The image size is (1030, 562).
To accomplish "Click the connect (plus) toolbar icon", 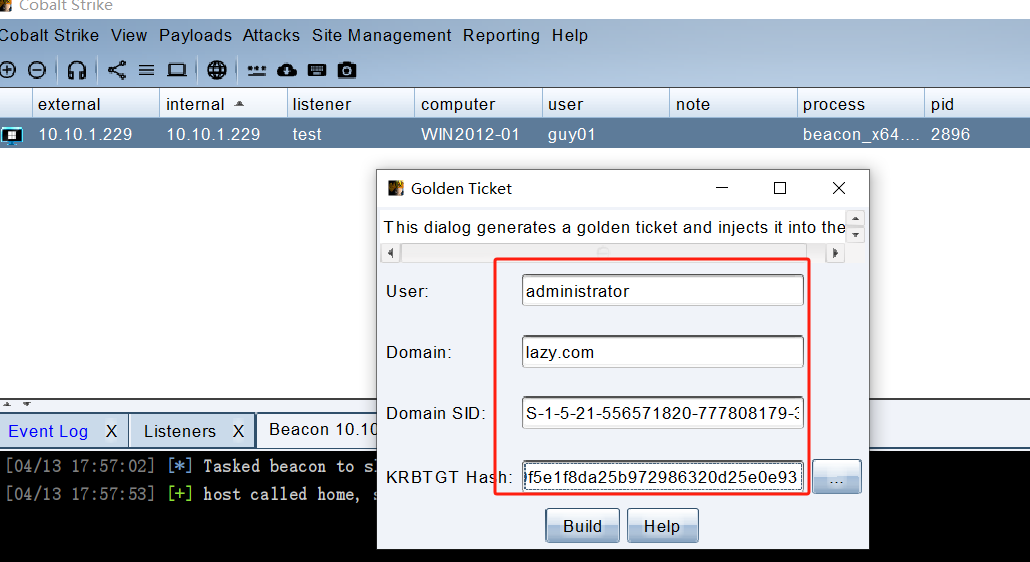I will 7,70.
